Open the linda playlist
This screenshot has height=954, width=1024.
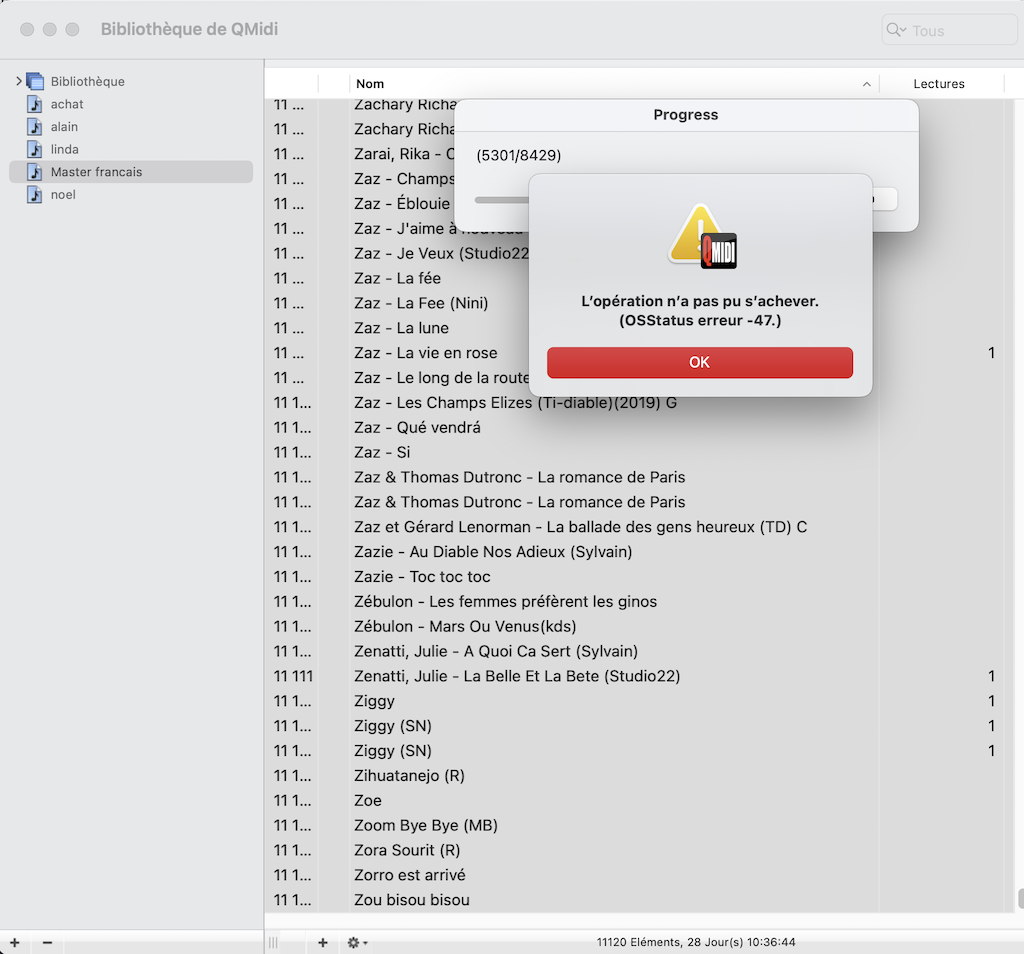(65, 149)
